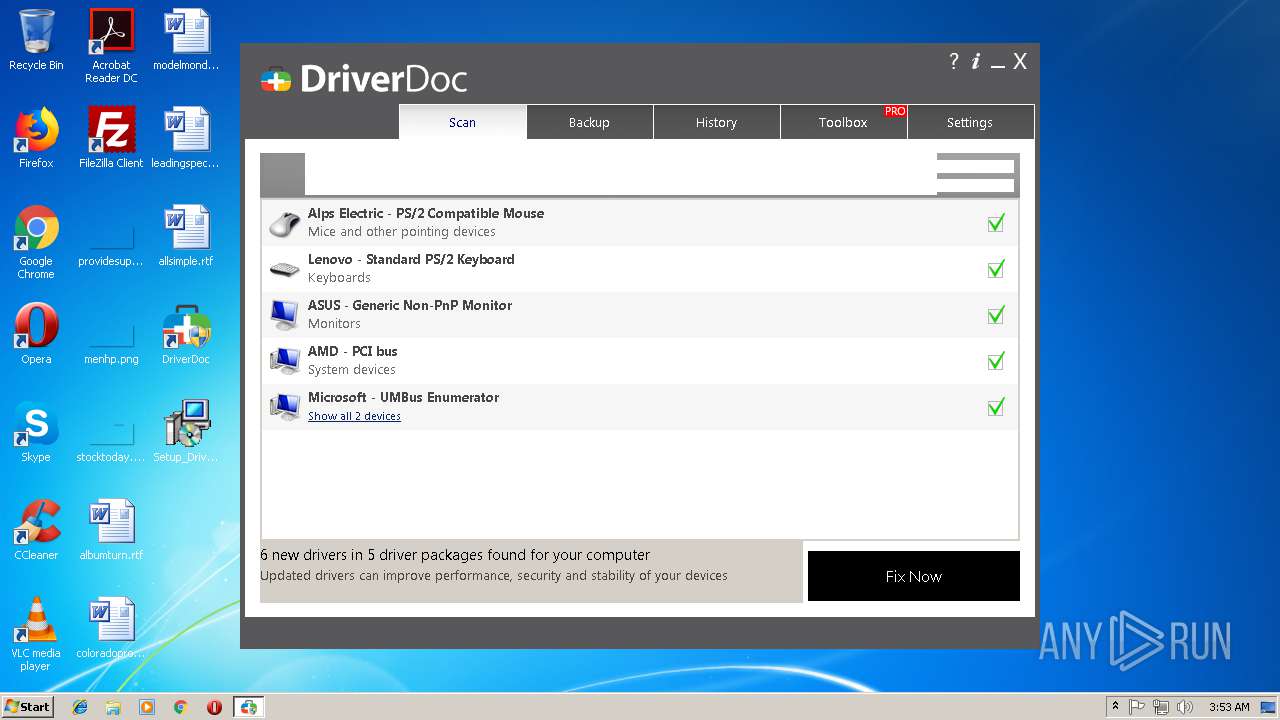Click the network tray icon

[1161, 707]
